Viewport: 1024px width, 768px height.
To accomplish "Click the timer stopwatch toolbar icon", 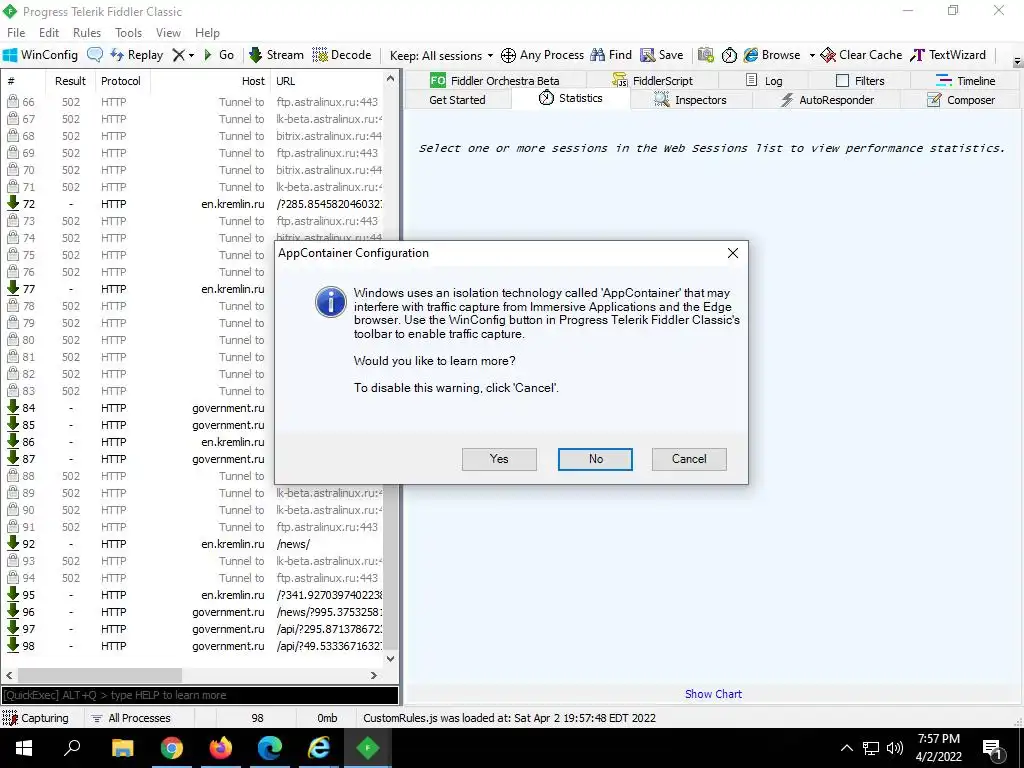I will (x=729, y=55).
